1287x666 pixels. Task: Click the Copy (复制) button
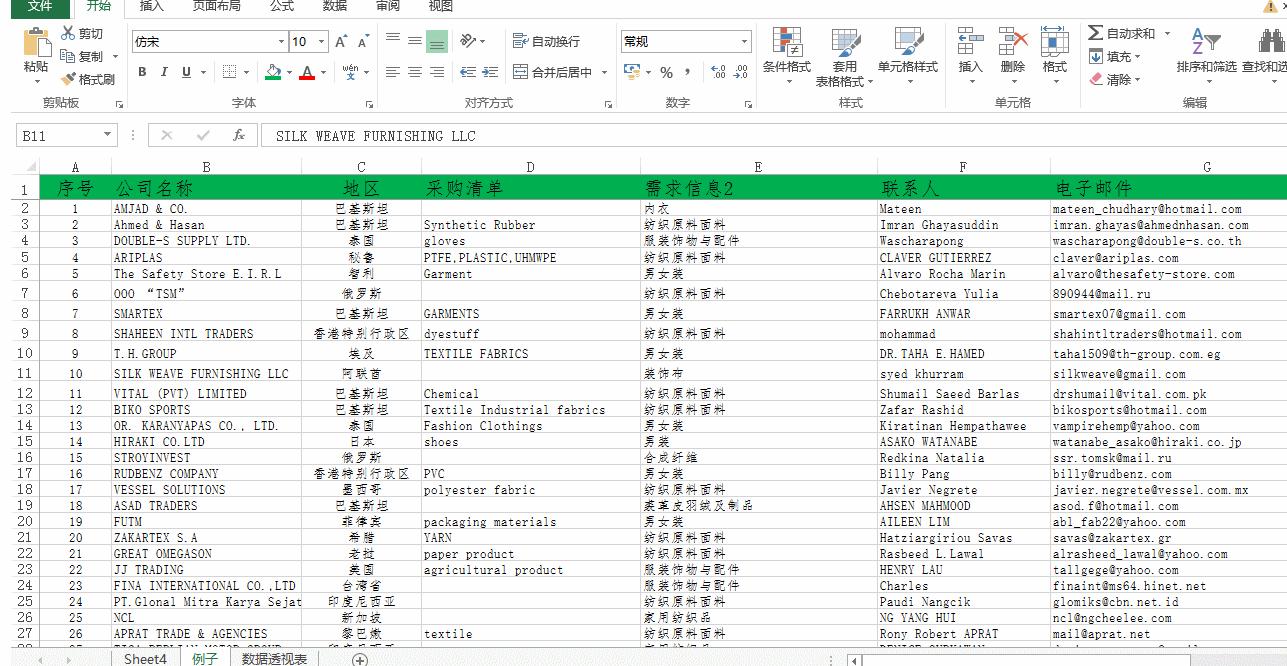tap(84, 57)
